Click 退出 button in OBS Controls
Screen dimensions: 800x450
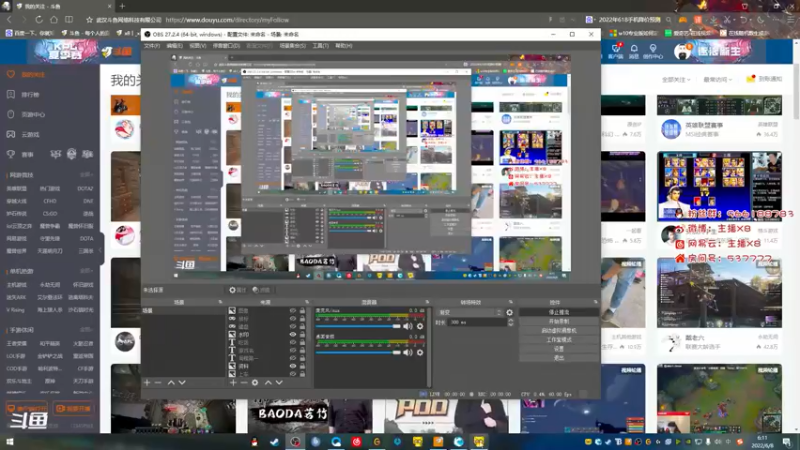tap(559, 358)
